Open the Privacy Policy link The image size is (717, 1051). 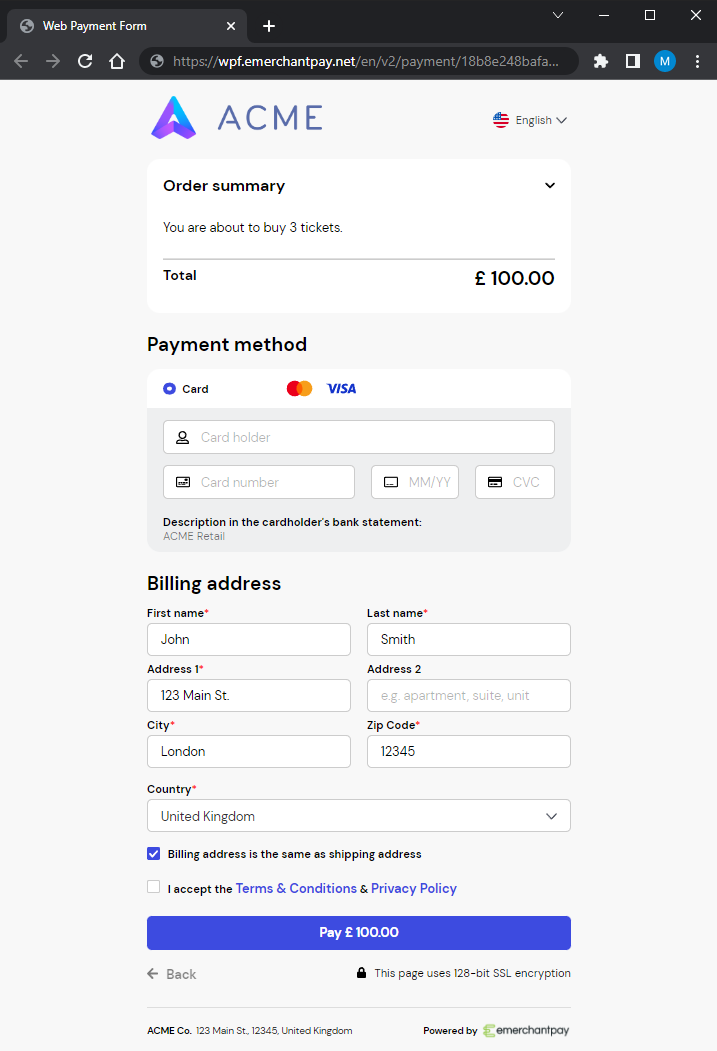413,888
